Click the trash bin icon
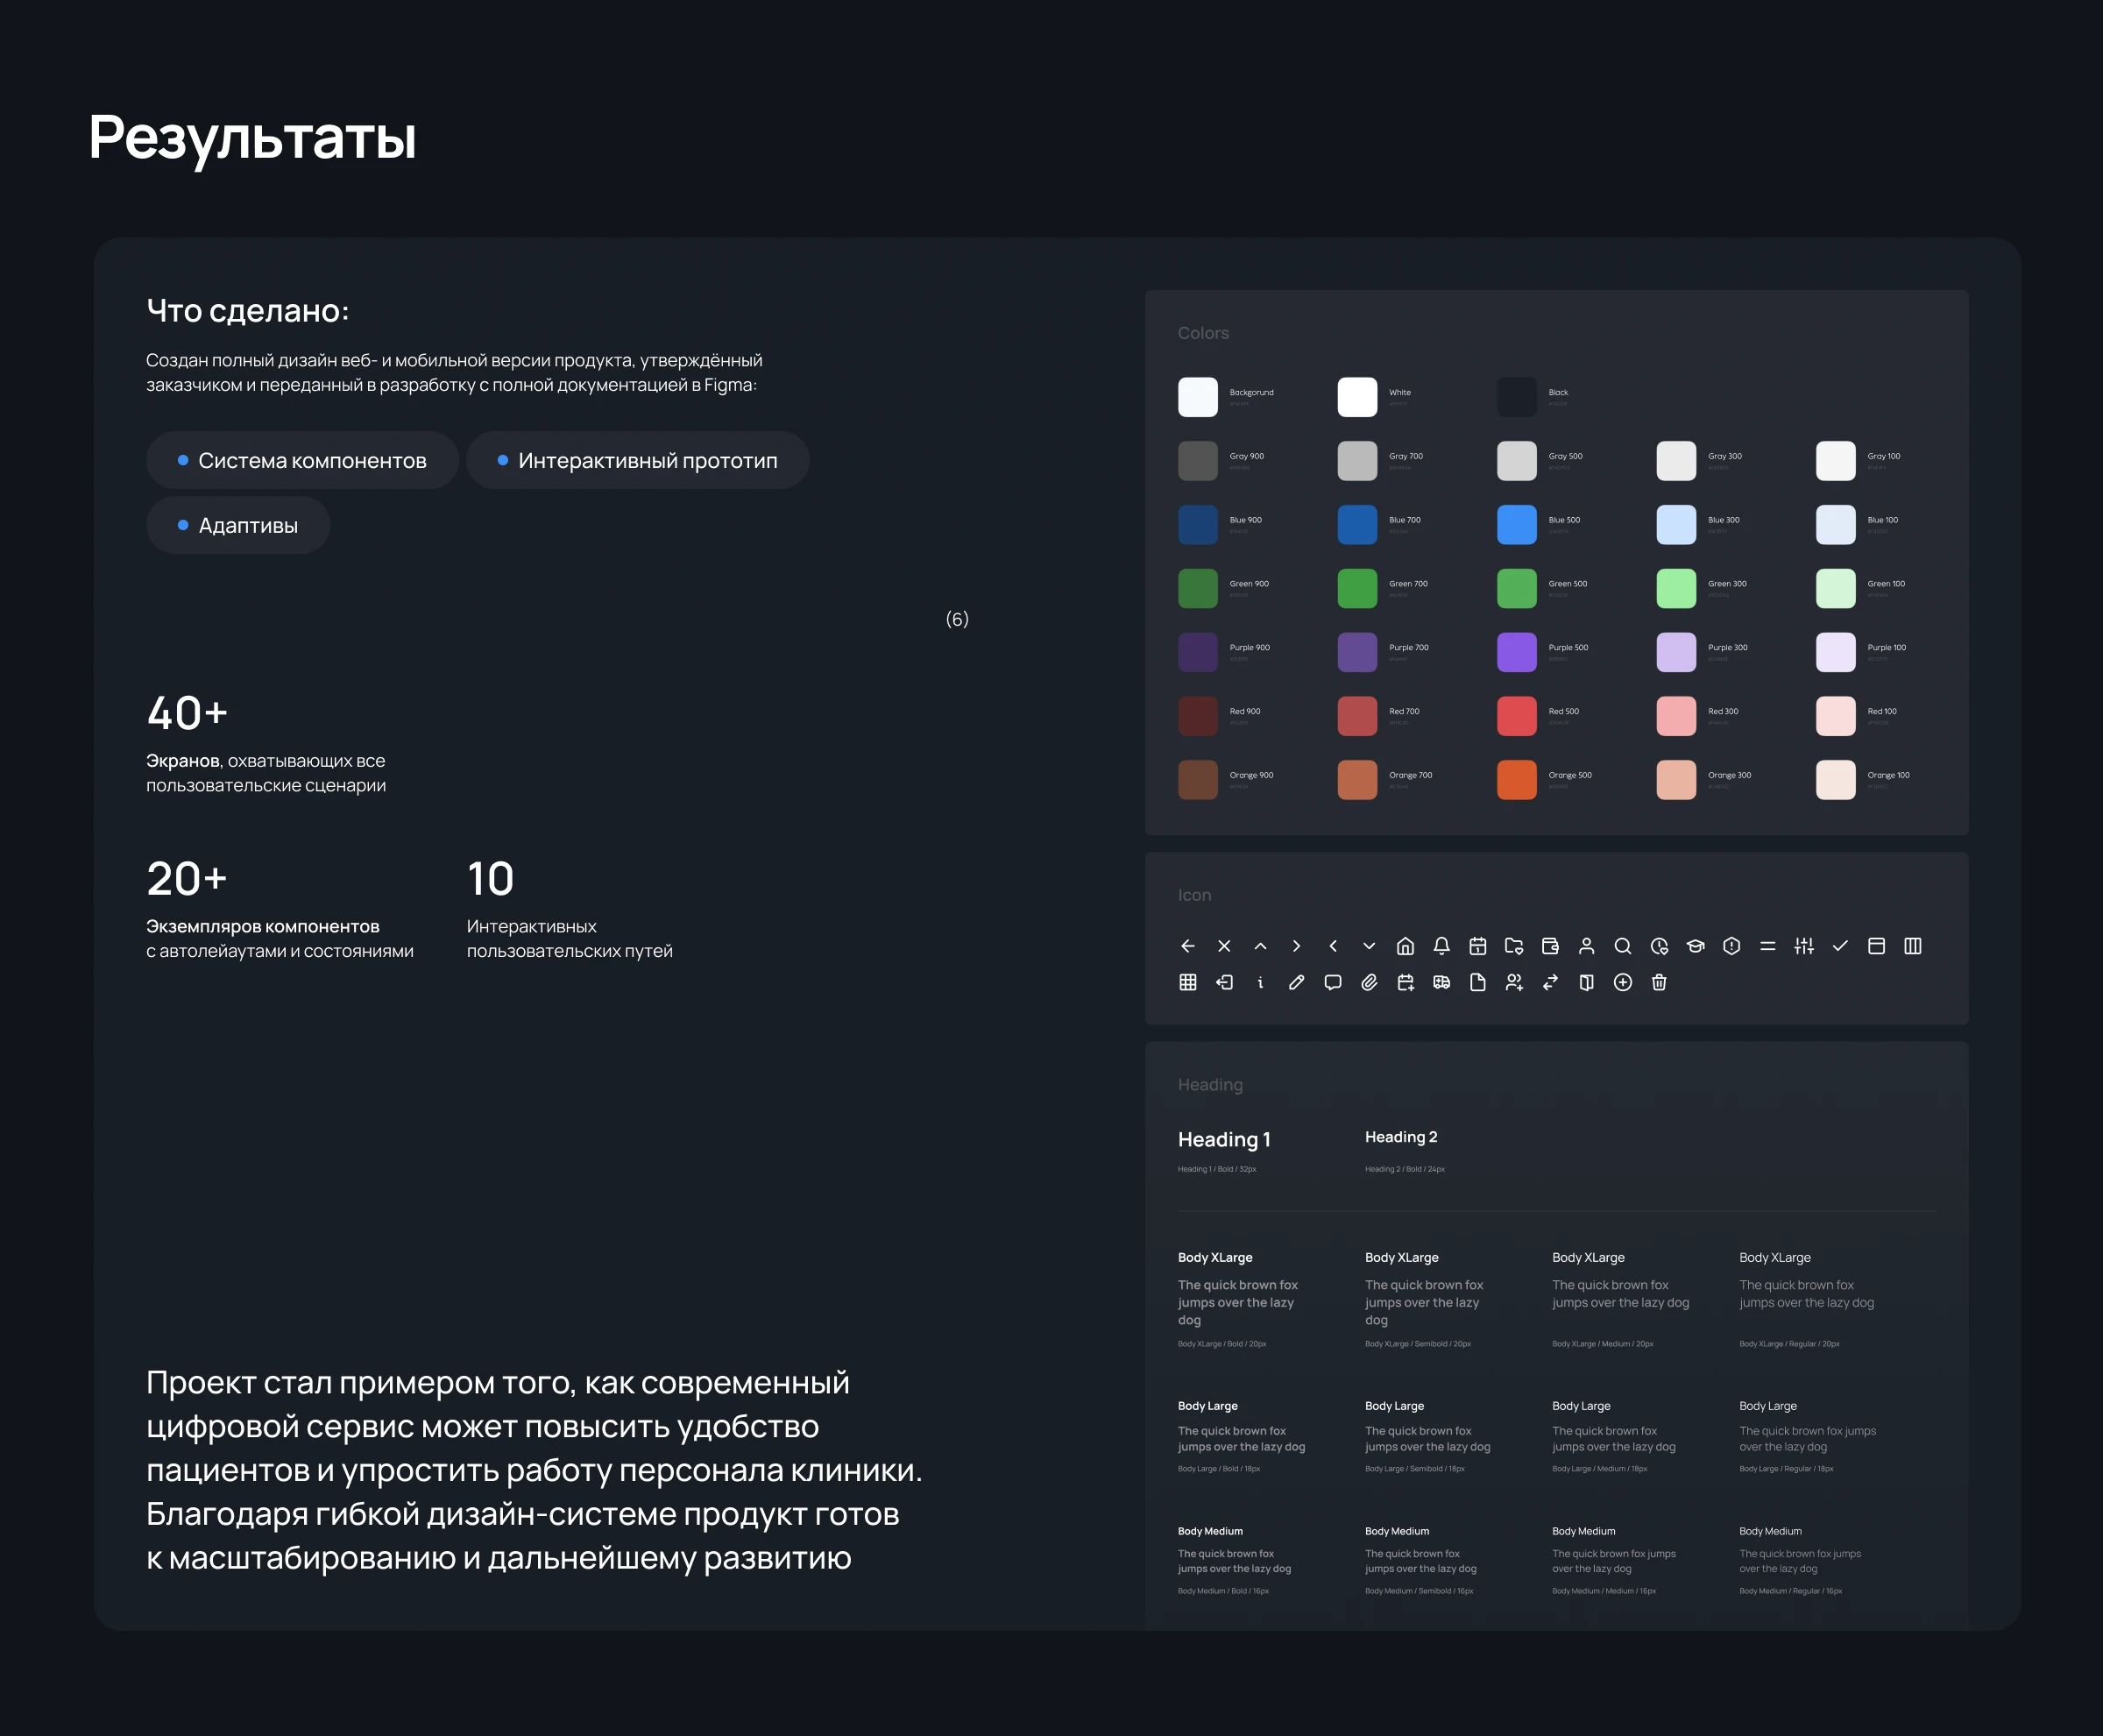2103x1736 pixels. (1659, 982)
